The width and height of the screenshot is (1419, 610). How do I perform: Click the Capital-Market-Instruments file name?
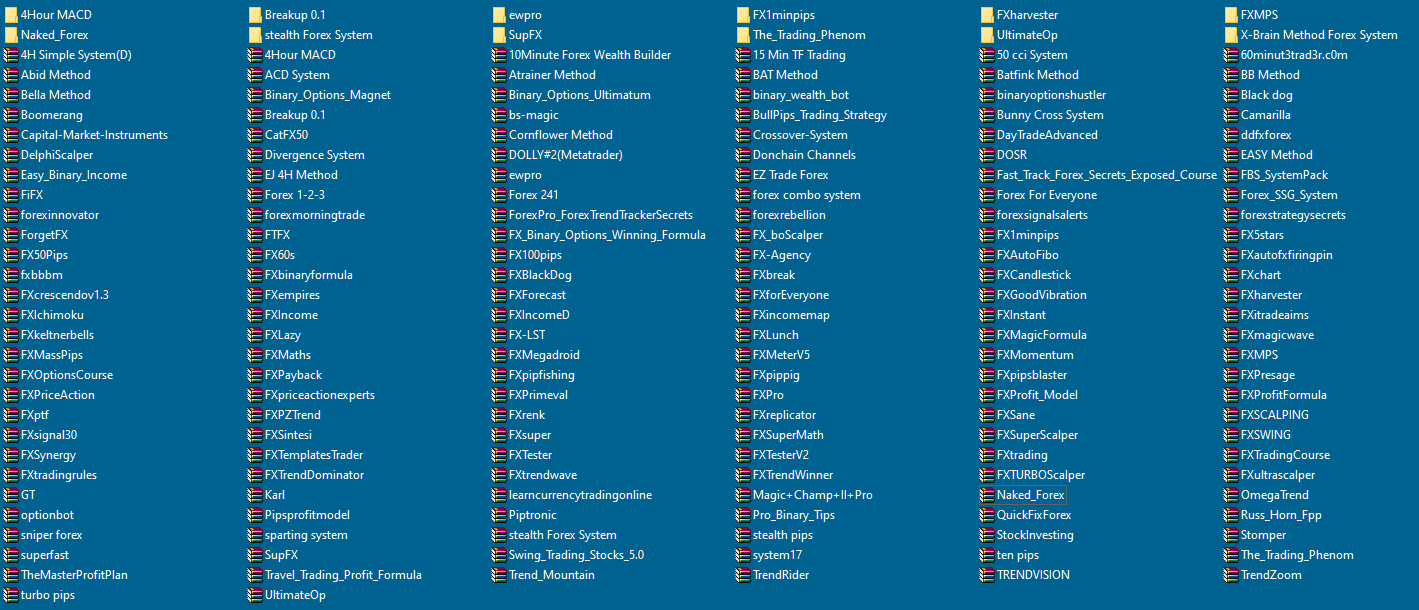pyautogui.click(x=94, y=135)
